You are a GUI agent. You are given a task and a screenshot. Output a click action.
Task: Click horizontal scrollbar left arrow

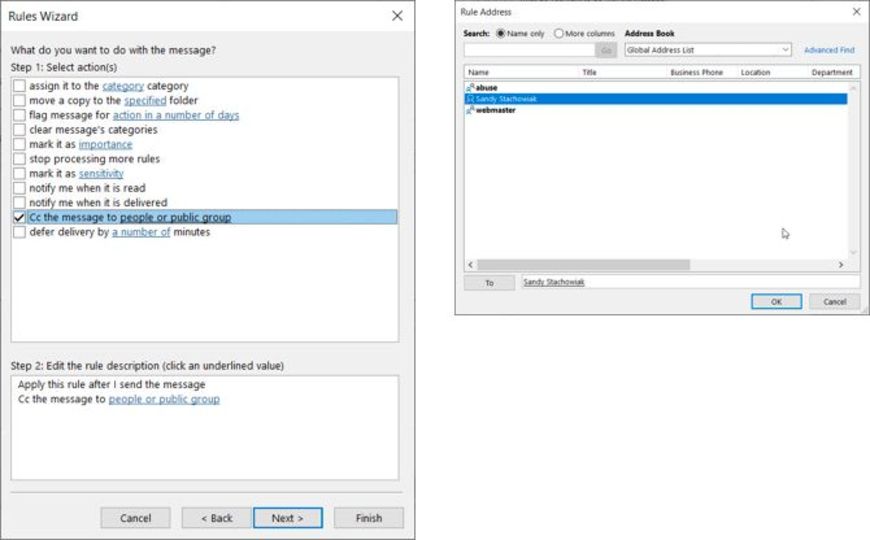pos(471,265)
